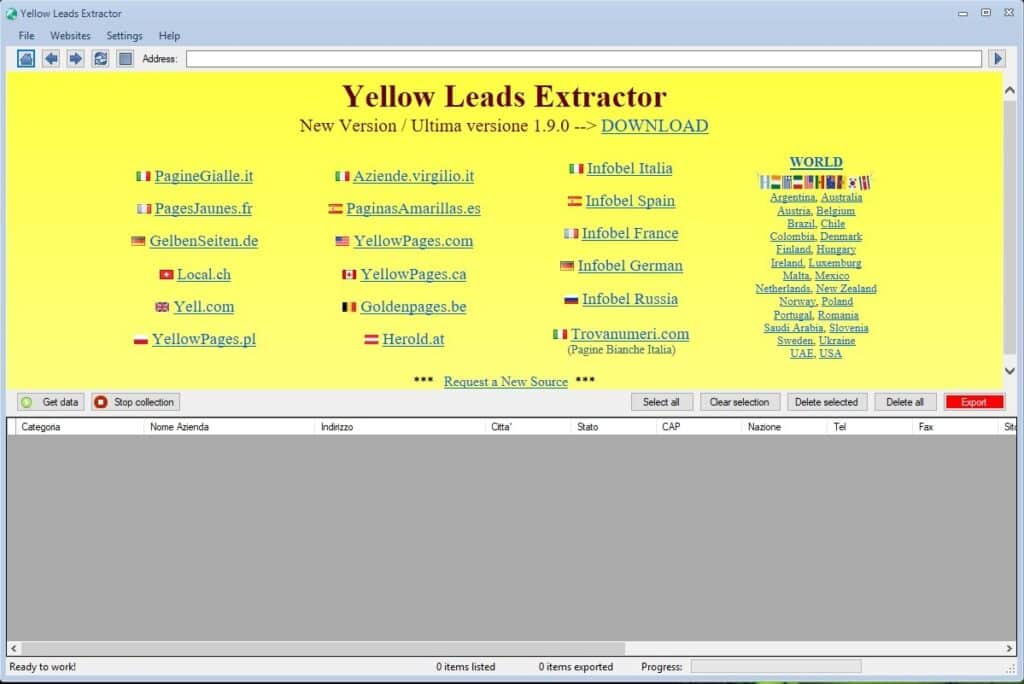Click the vertical scrollbar down arrow
Screen dimensions: 1024x684
click(x=1010, y=369)
